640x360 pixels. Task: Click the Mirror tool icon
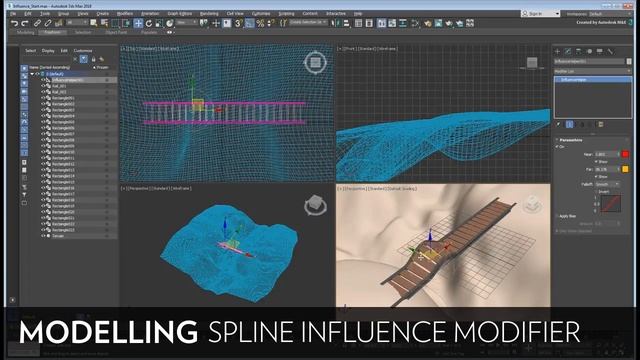tap(336, 23)
